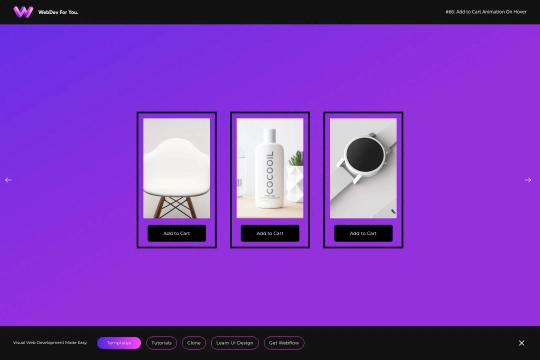The image size is (540, 360).
Task: Click the Clone button
Action: point(194,343)
